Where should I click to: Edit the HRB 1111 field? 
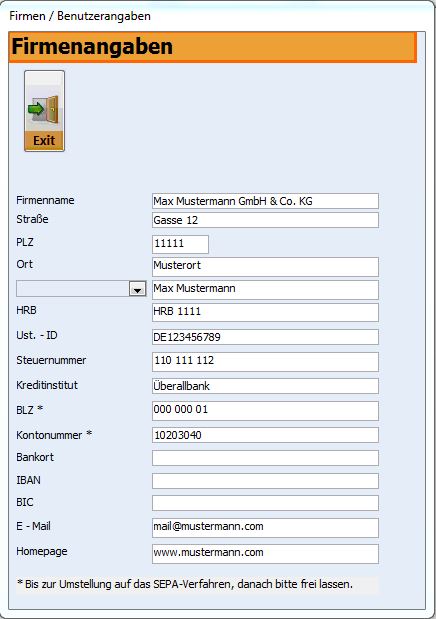coord(265,312)
